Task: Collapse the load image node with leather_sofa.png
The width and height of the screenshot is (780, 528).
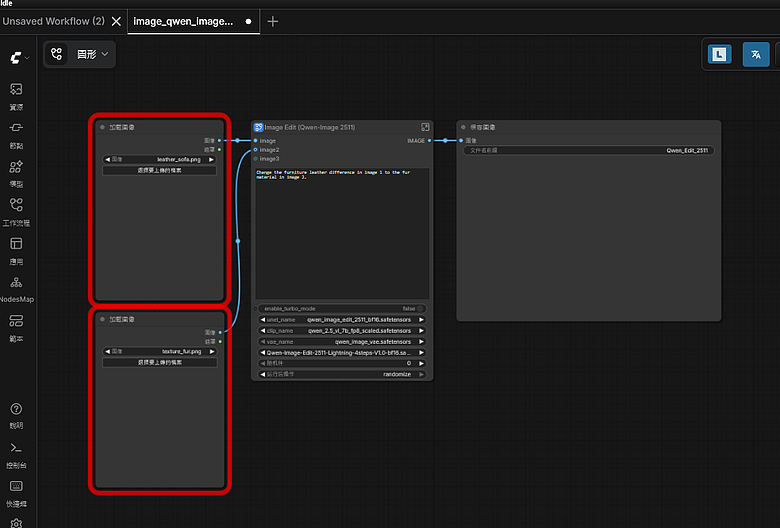Action: pos(102,127)
